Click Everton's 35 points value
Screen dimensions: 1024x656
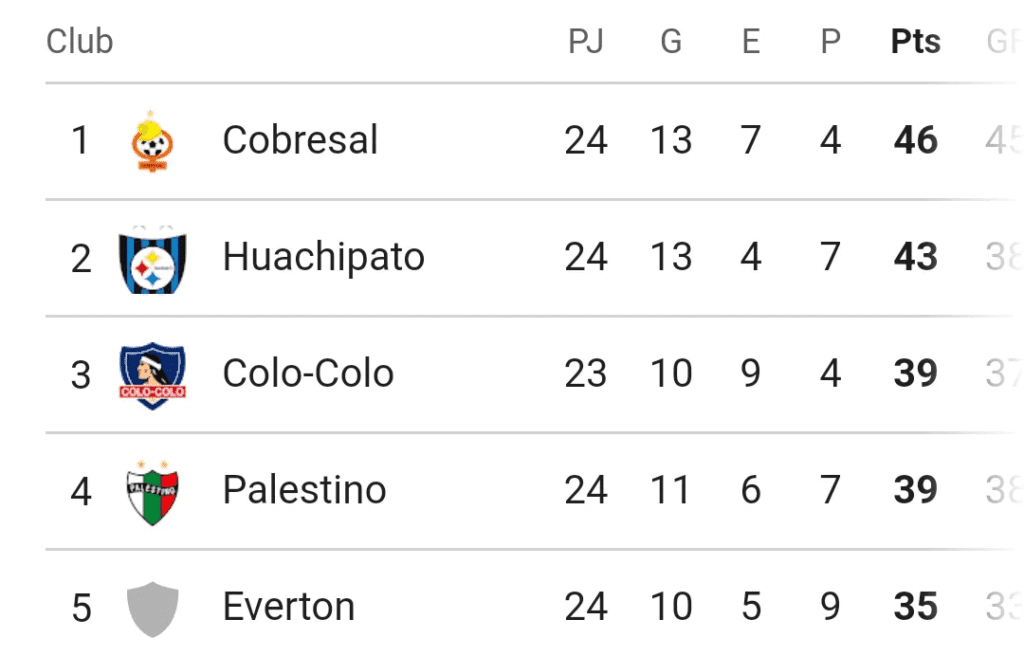(x=916, y=606)
